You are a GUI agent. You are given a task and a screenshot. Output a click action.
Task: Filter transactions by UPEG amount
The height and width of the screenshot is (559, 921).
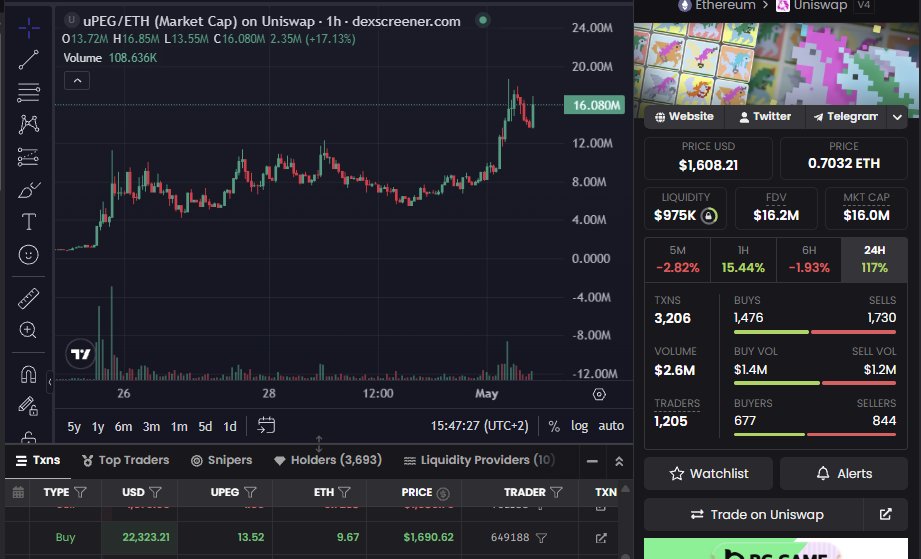pos(250,493)
